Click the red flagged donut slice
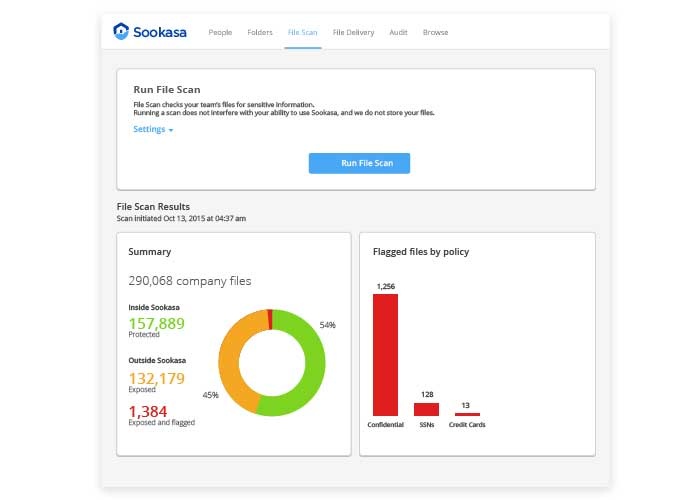This screenshot has height=500, width=700. click(270, 319)
